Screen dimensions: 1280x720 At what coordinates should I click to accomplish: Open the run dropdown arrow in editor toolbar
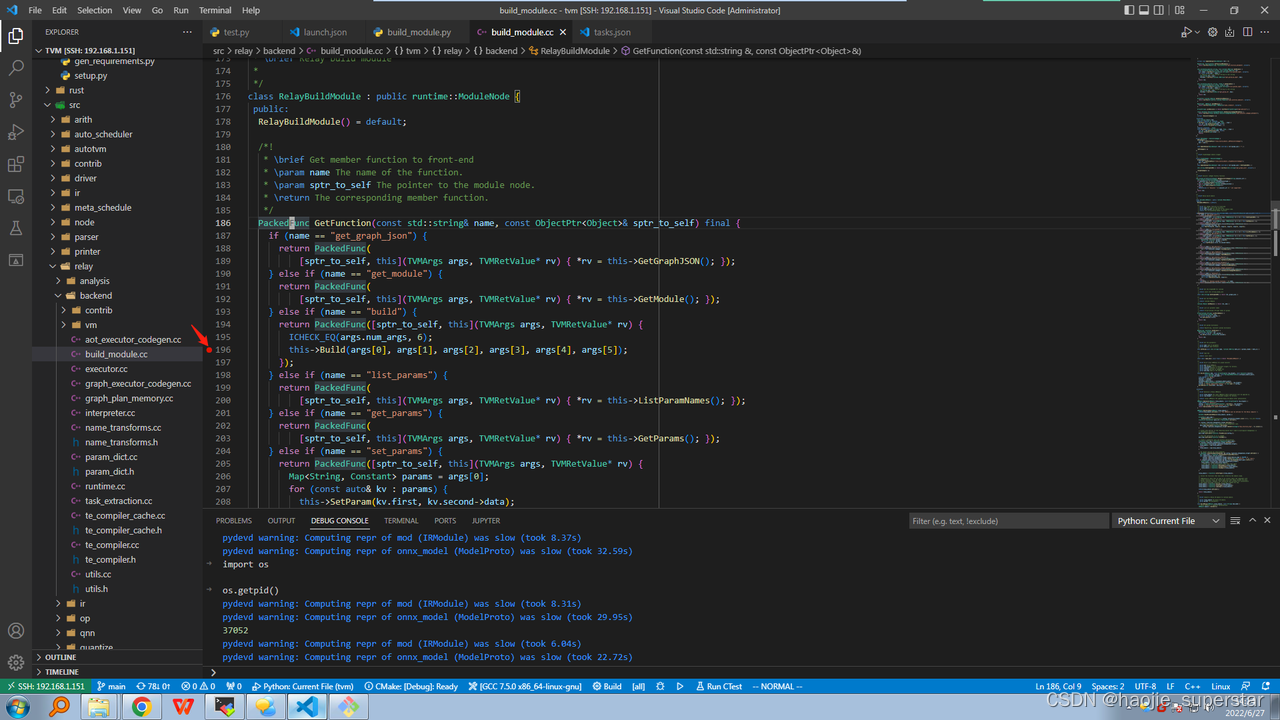pos(1197,32)
